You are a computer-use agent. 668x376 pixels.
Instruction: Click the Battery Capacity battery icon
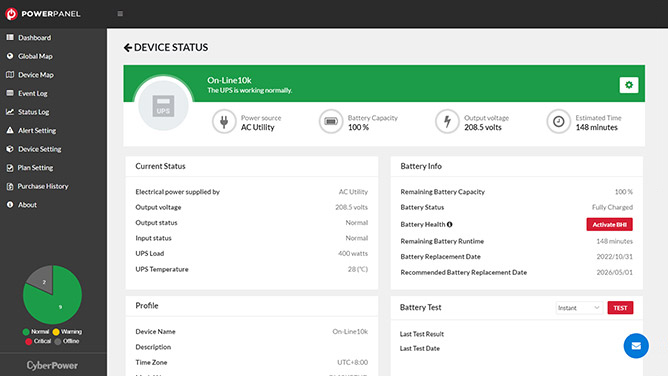(x=331, y=122)
